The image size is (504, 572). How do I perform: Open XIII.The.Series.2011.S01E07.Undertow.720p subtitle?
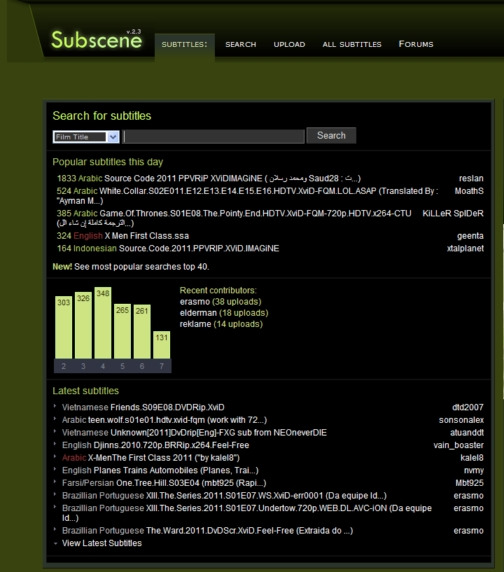point(247,513)
